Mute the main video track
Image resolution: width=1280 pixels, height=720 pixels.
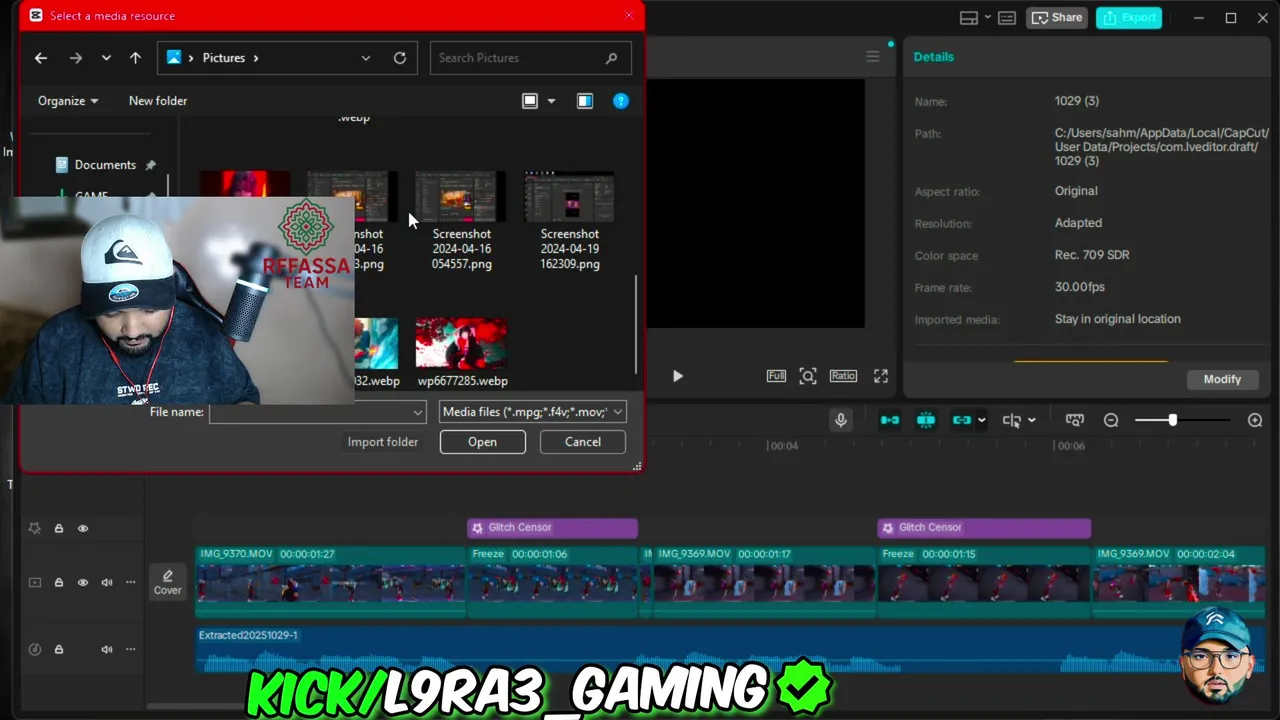[107, 582]
